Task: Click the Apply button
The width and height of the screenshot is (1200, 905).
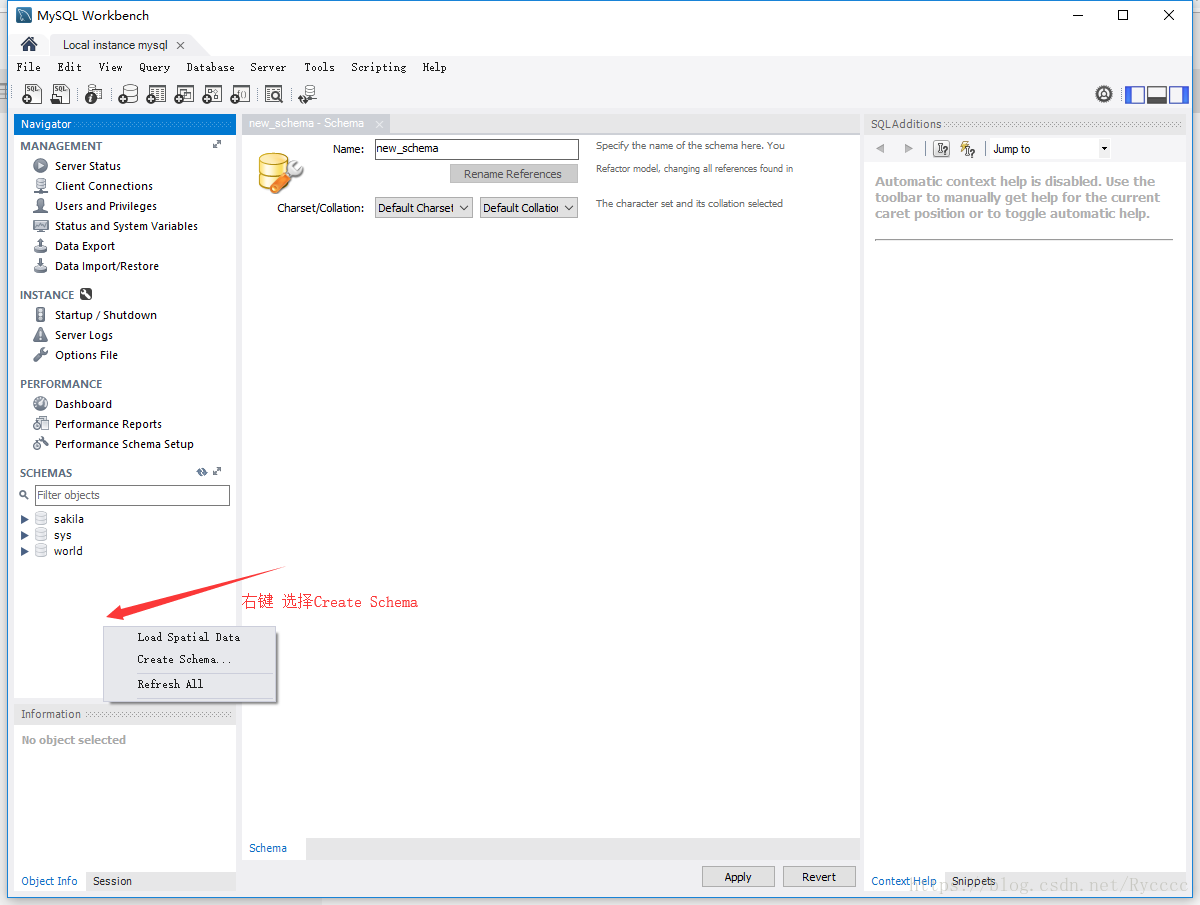Action: point(738,877)
